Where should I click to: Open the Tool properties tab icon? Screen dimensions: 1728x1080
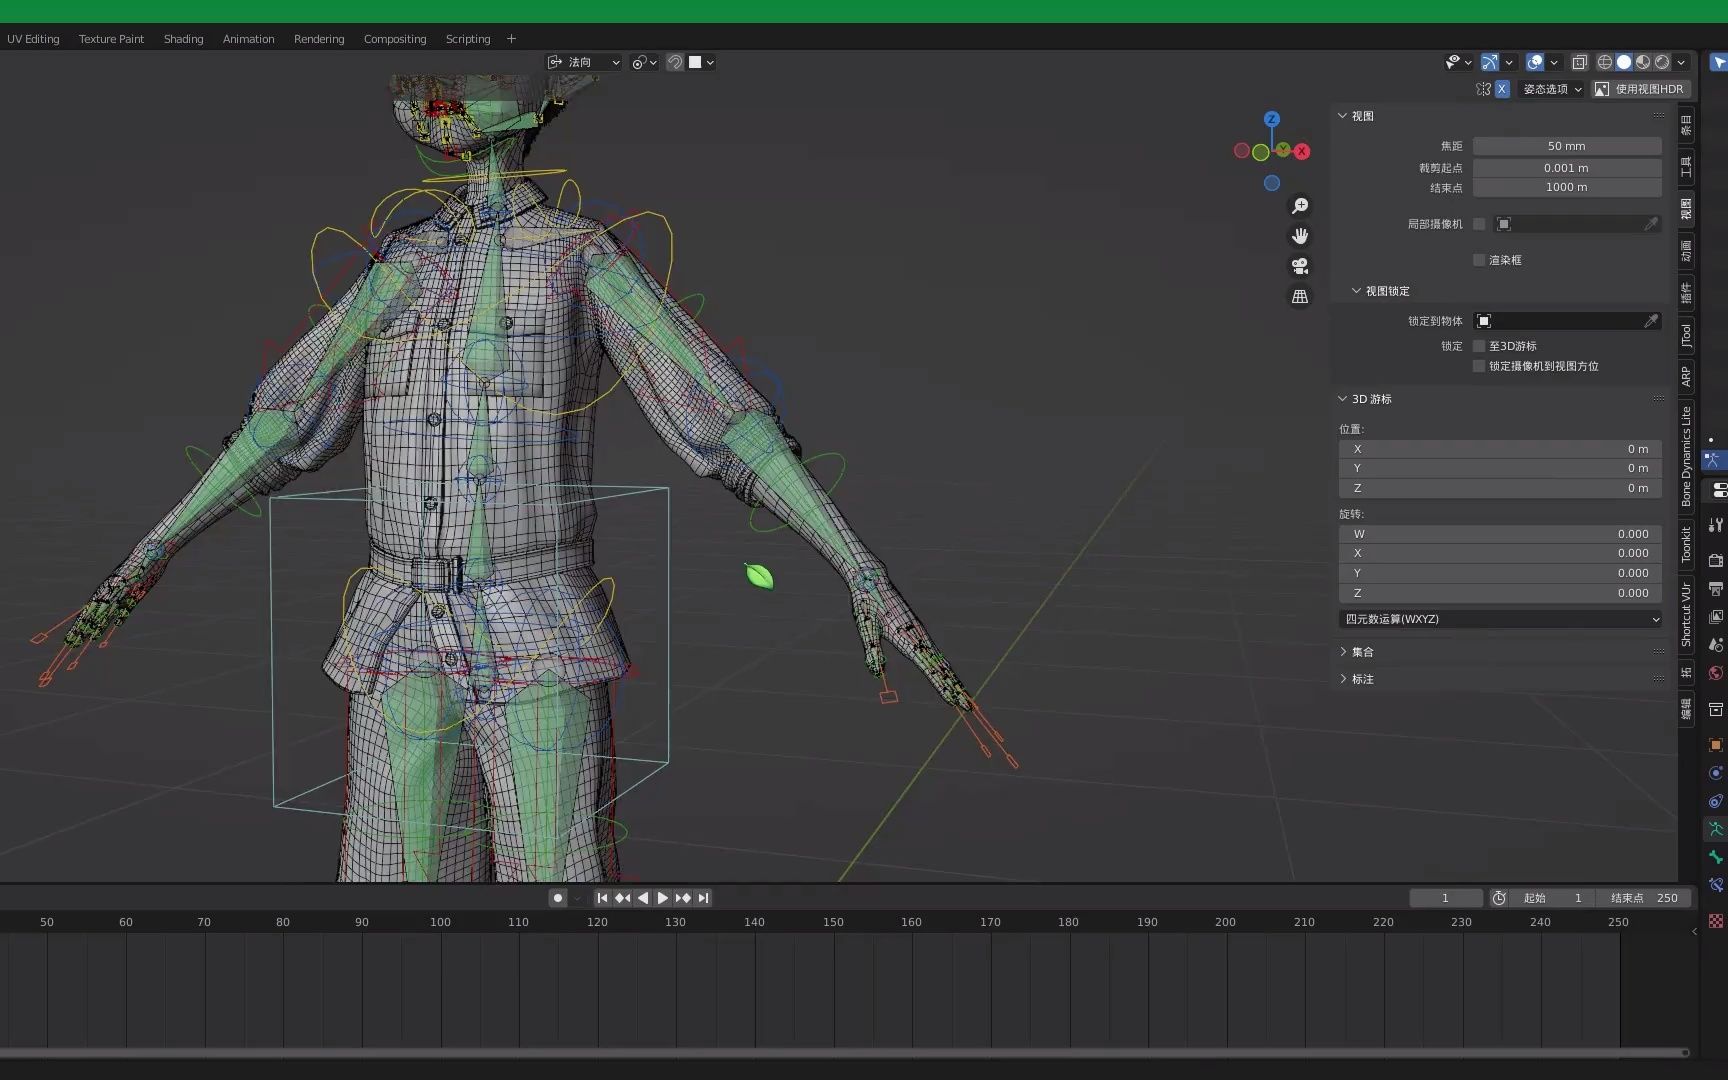click(1716, 524)
